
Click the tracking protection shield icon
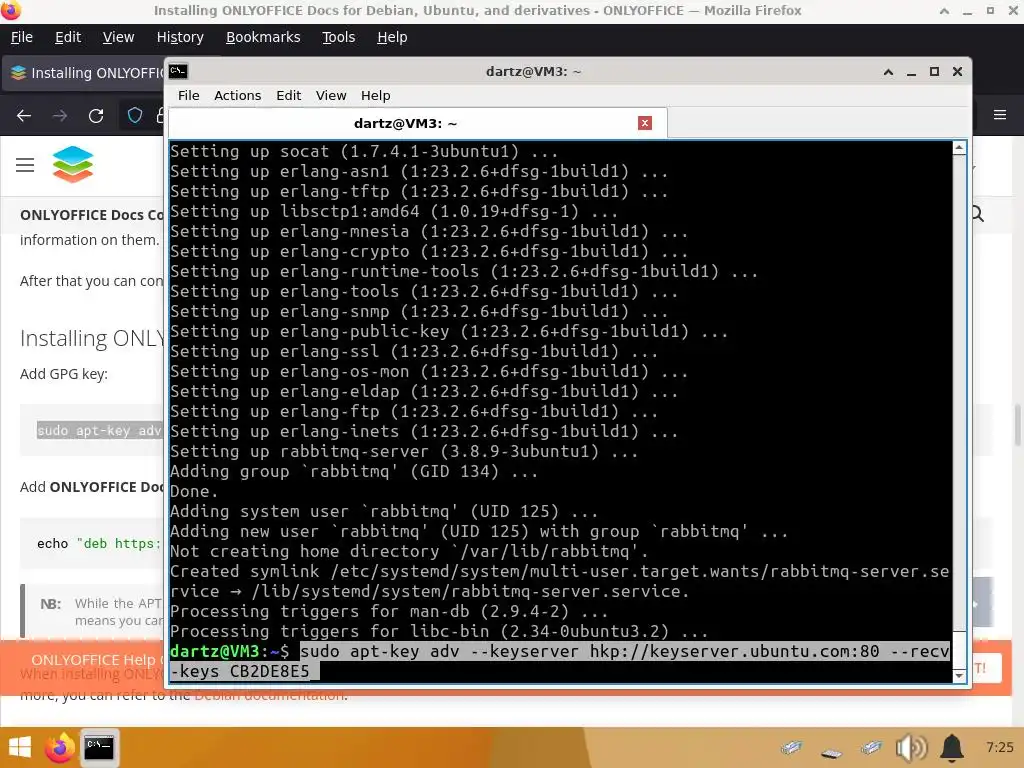pos(135,116)
